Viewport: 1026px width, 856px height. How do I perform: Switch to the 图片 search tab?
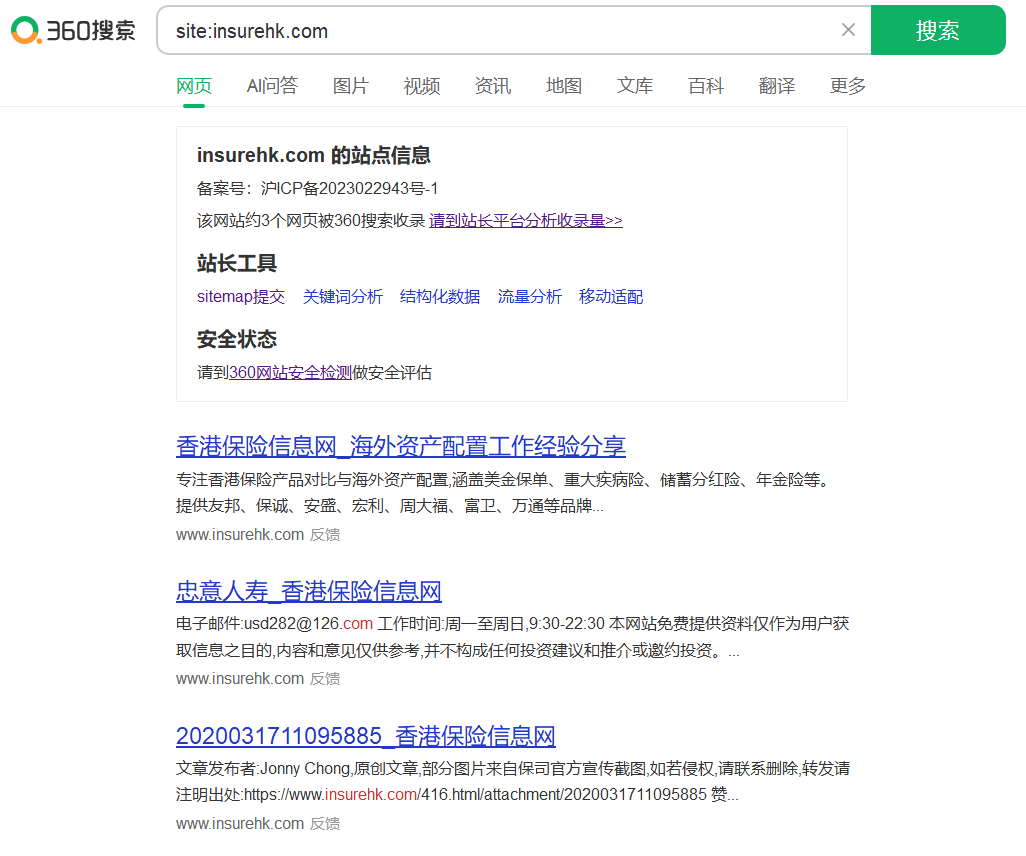(x=351, y=86)
